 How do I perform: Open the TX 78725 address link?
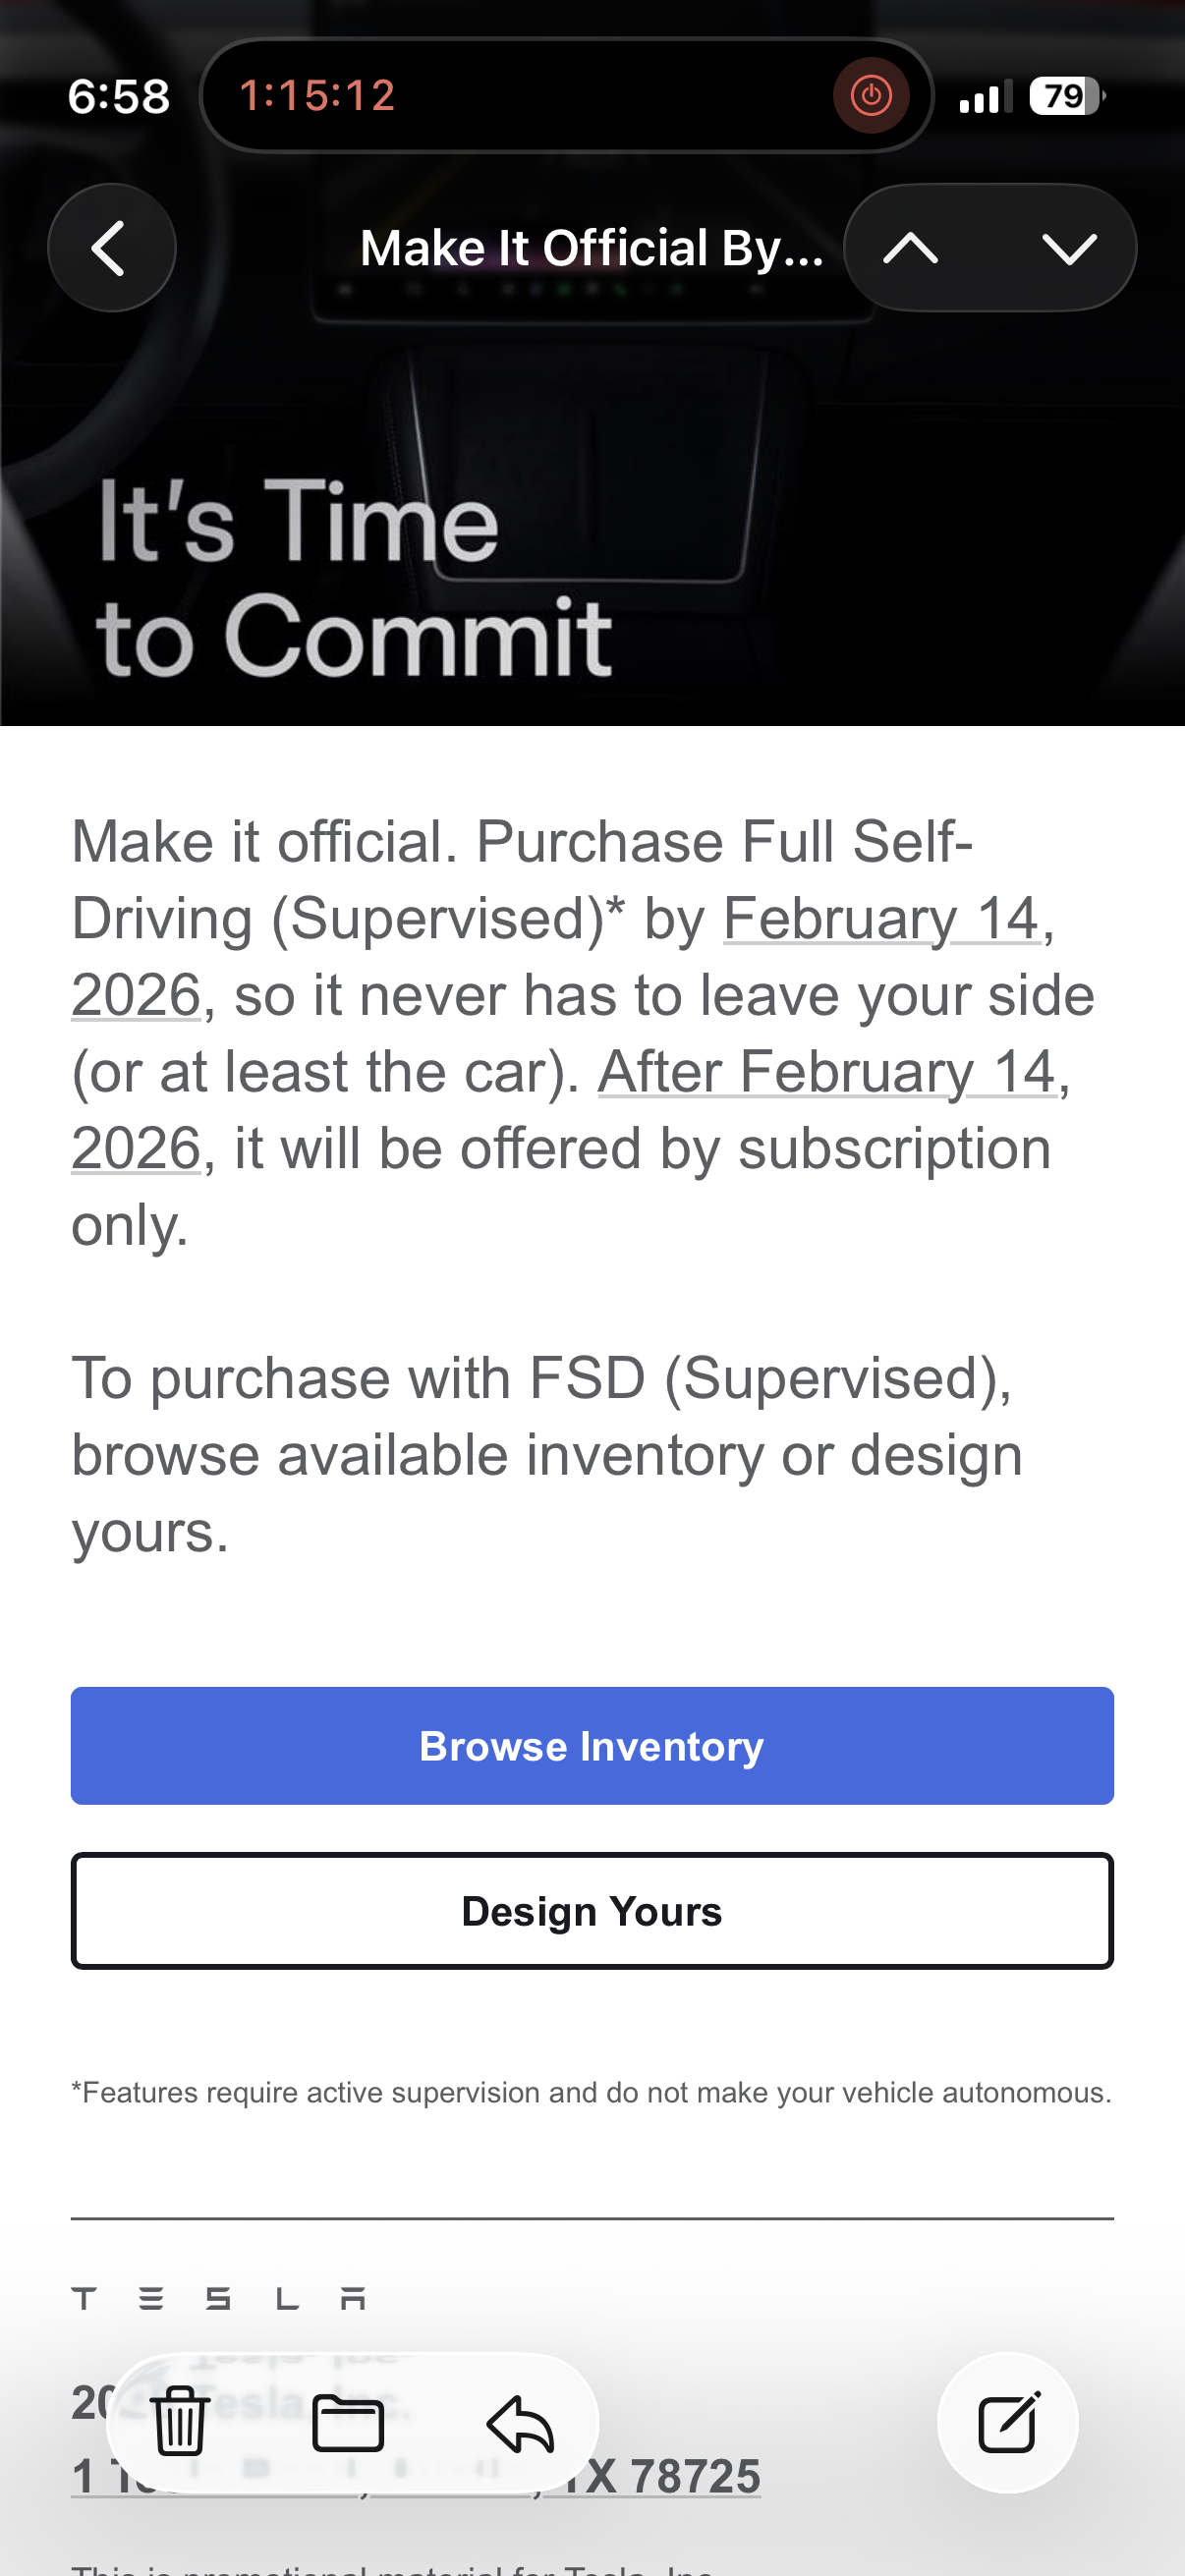coord(660,2477)
